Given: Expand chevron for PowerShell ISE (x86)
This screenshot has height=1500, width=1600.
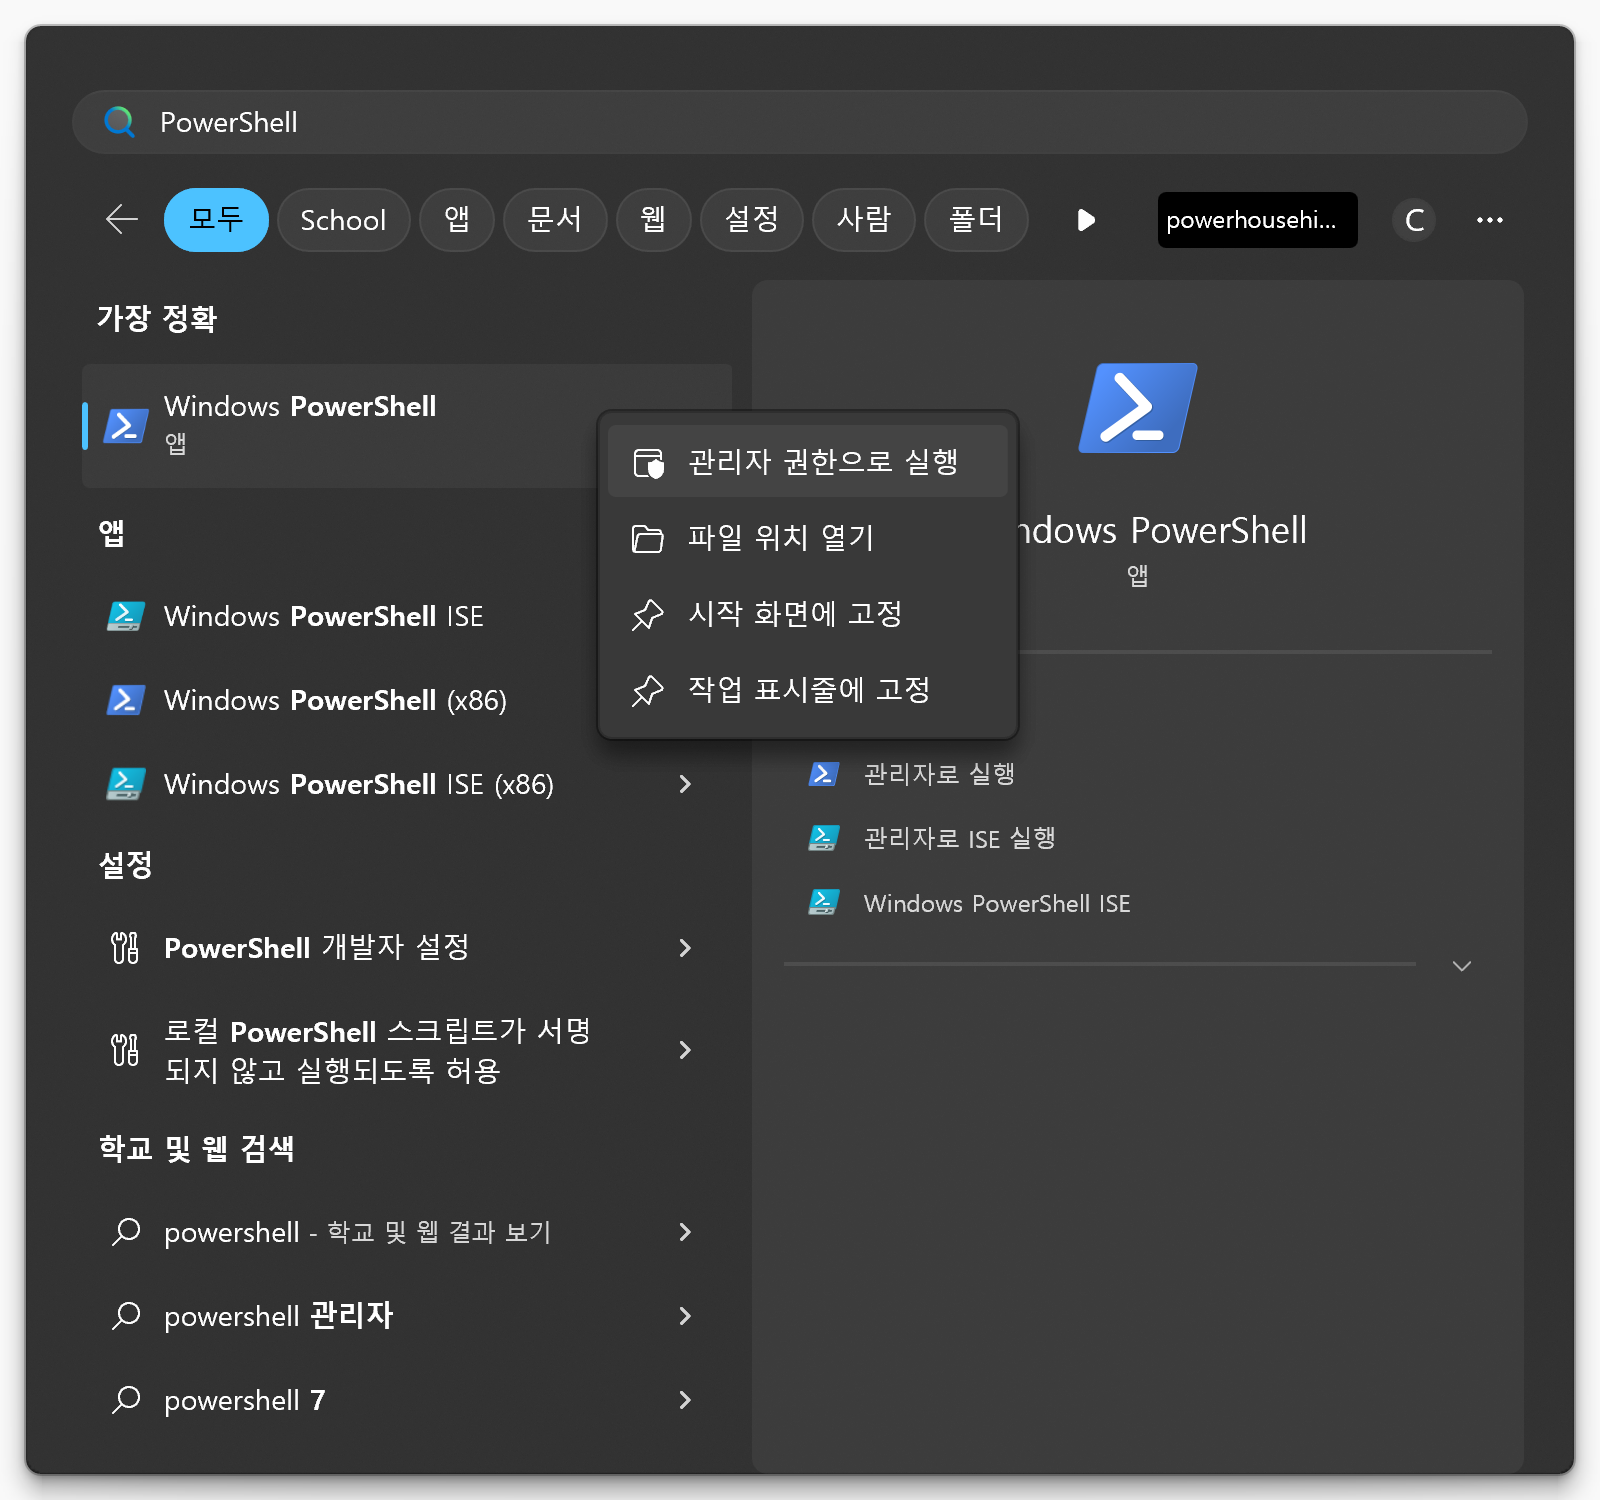Looking at the screenshot, I should [x=685, y=784].
